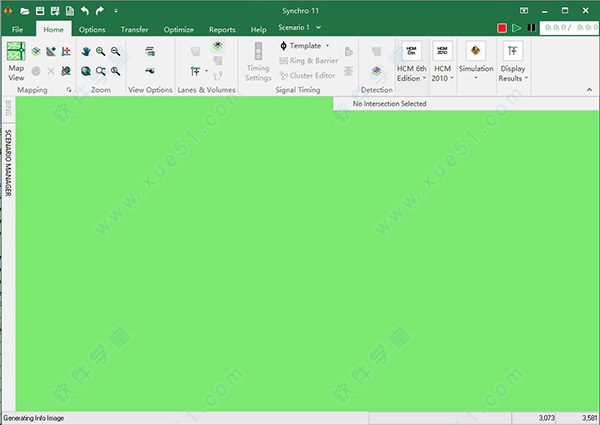The image size is (600, 425).
Task: Select the Home tab
Action: pos(54,29)
